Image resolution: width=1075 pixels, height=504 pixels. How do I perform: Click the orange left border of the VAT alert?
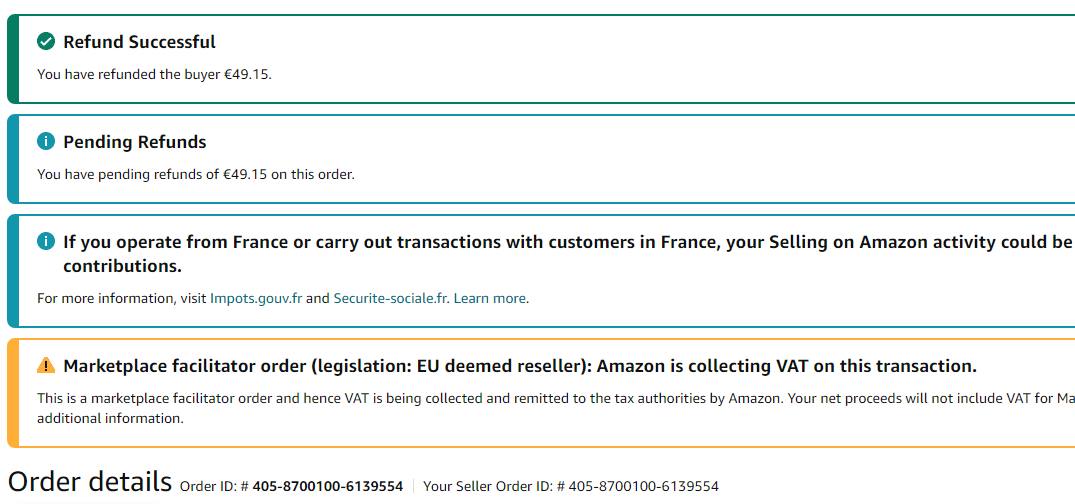click(x=12, y=393)
